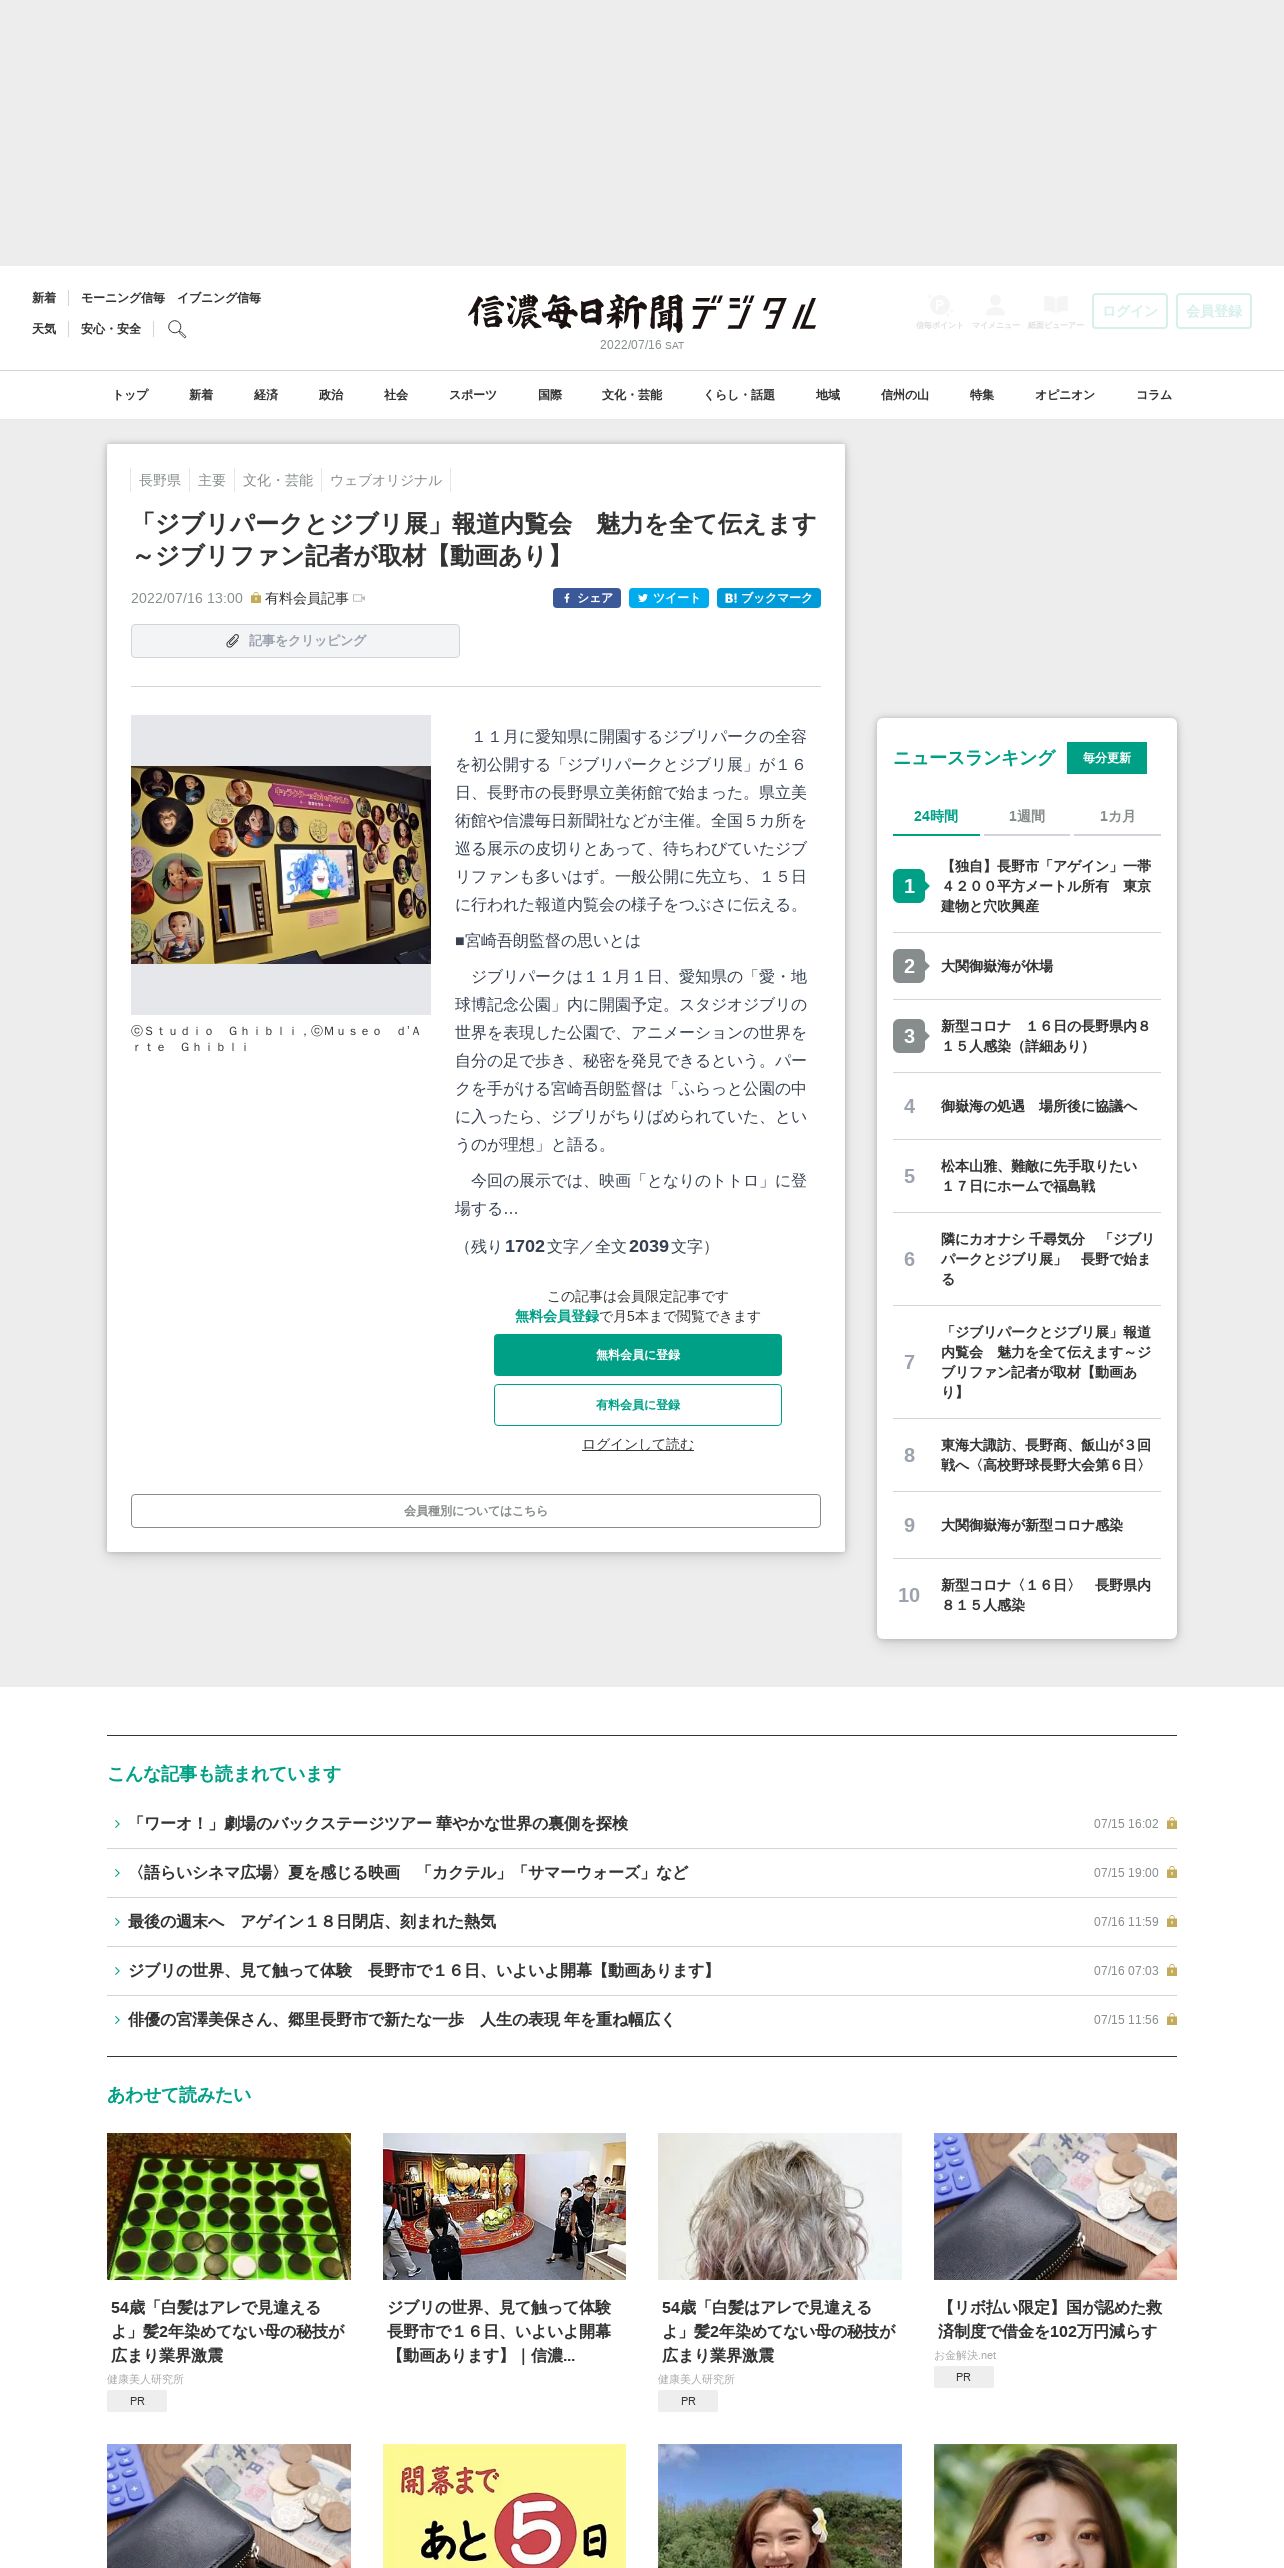The image size is (1284, 2568).
Task: Open ranking 10 新型コロナ 815人感染
Action: (x=1046, y=1595)
